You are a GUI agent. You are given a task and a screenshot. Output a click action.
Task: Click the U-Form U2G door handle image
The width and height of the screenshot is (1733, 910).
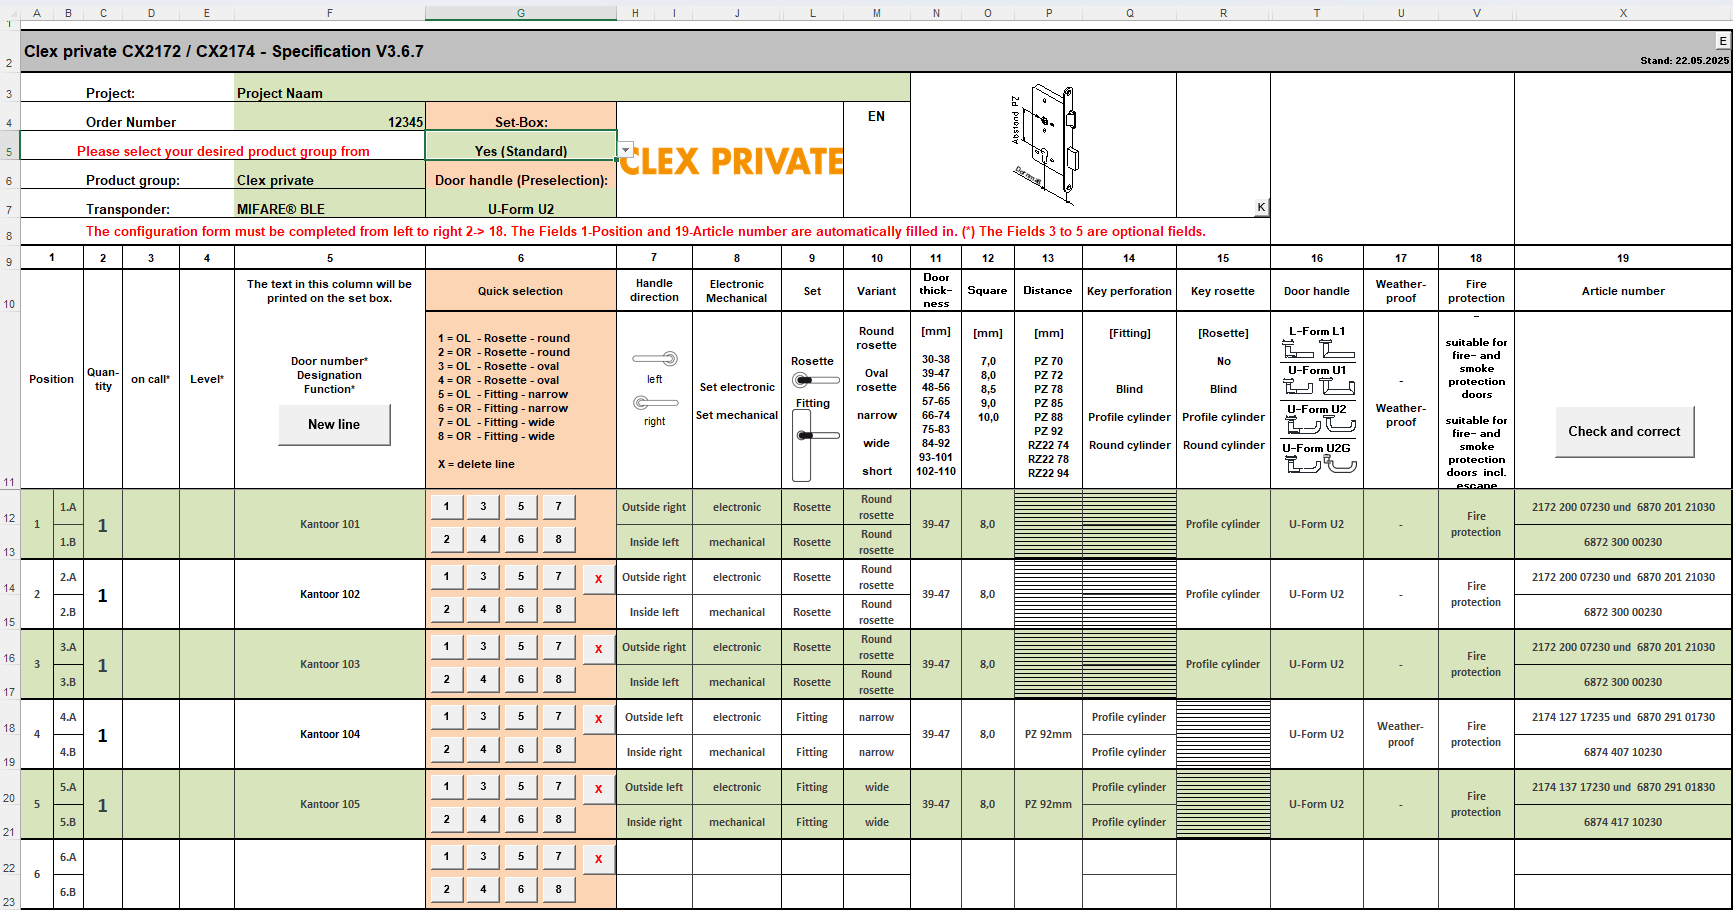pos(1317,465)
